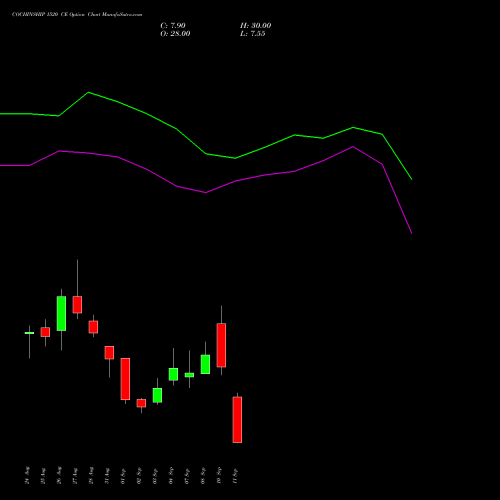The width and height of the screenshot is (500, 500).
Task: Click the 11 Sep date label
Action: tap(235, 476)
